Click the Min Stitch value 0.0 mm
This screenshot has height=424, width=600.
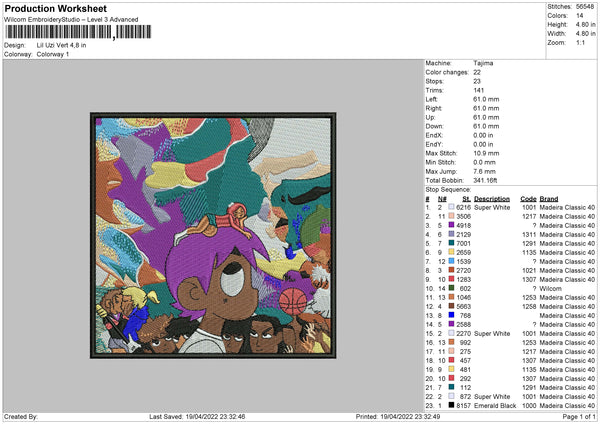pyautogui.click(x=484, y=162)
